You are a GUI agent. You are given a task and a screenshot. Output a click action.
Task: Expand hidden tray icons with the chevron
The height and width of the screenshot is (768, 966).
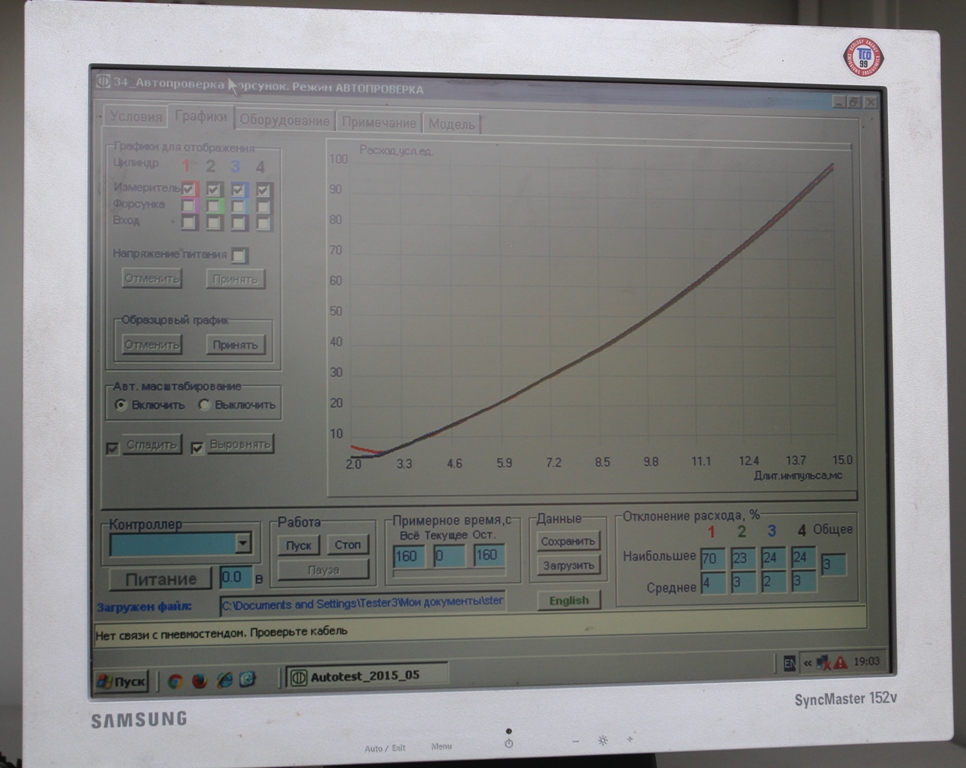coord(807,662)
